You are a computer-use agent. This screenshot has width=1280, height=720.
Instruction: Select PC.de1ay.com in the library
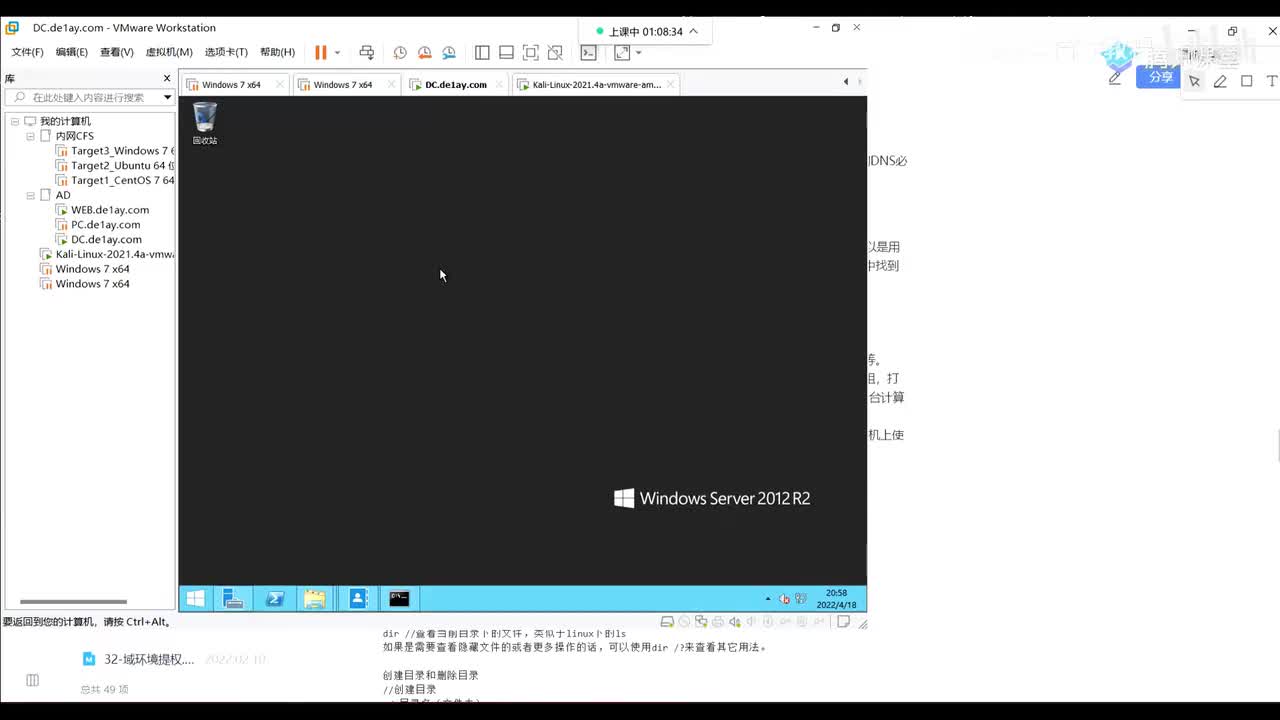98,225
